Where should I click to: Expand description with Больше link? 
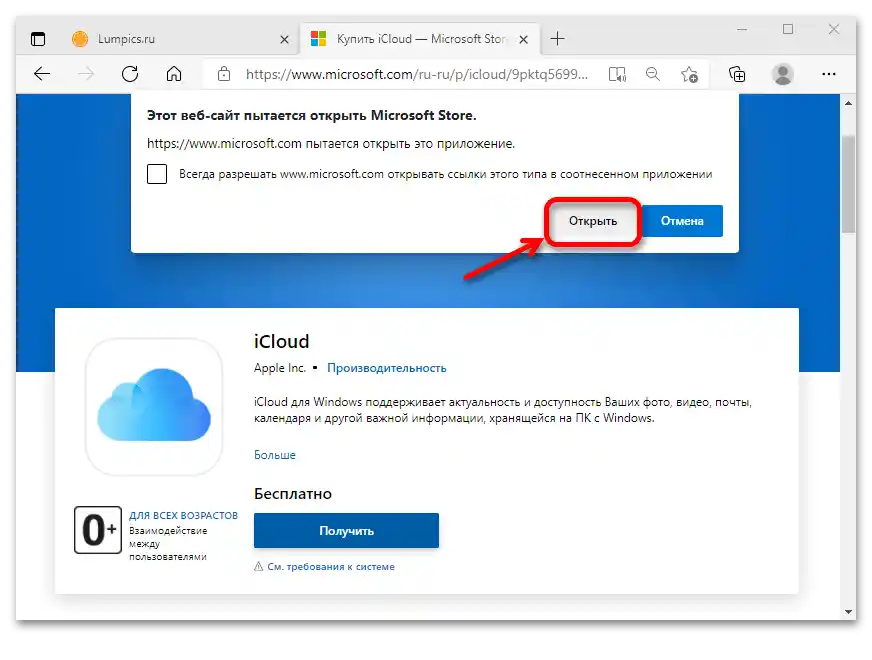pyautogui.click(x=275, y=455)
